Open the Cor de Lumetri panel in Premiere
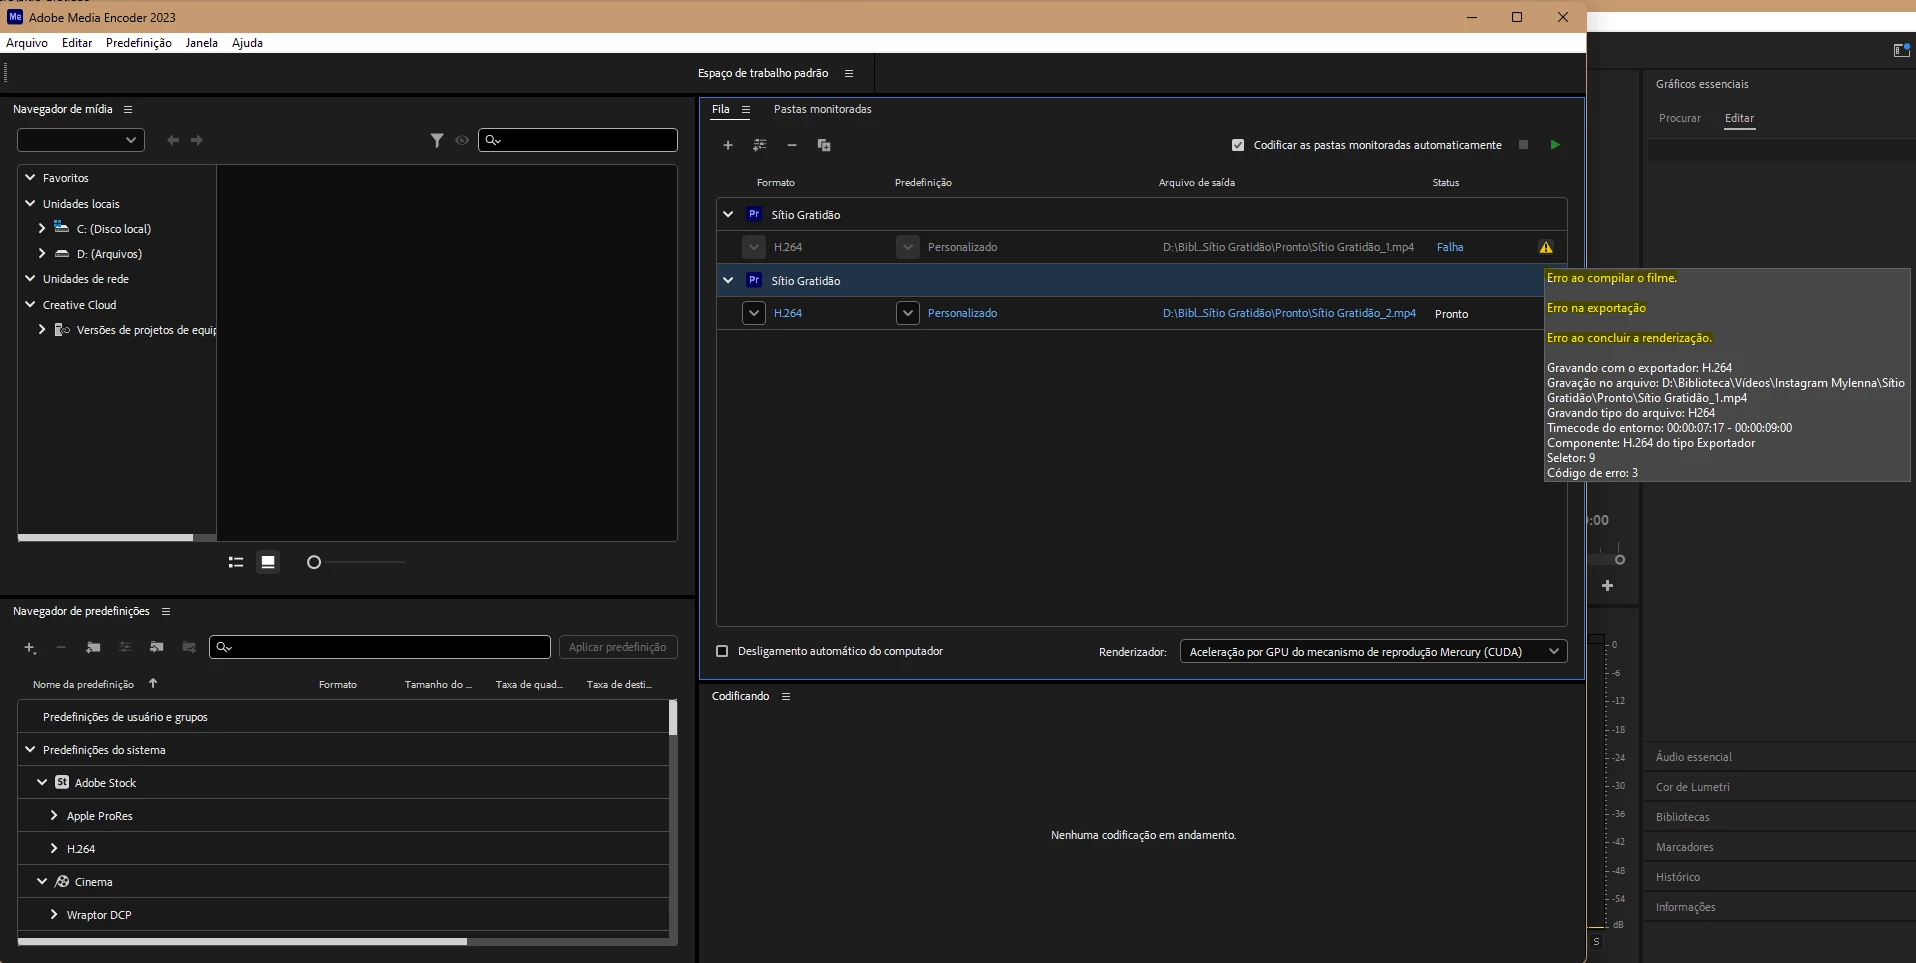 click(x=1693, y=787)
